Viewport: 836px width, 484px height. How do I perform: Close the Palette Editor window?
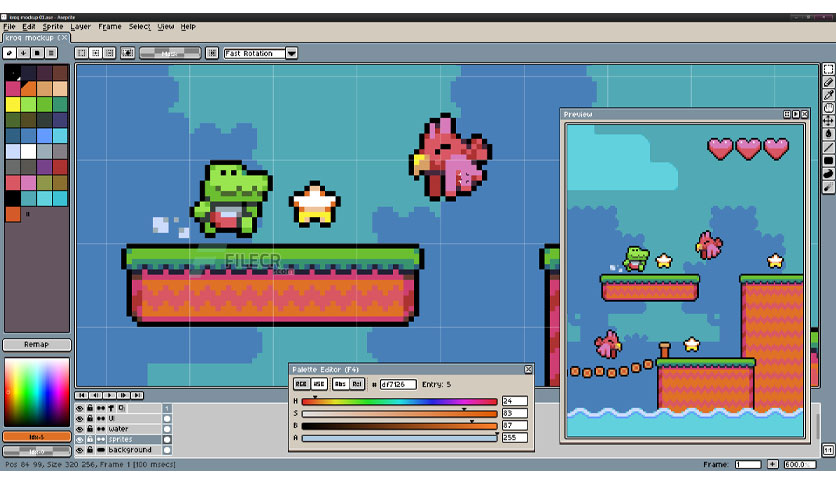(x=528, y=369)
